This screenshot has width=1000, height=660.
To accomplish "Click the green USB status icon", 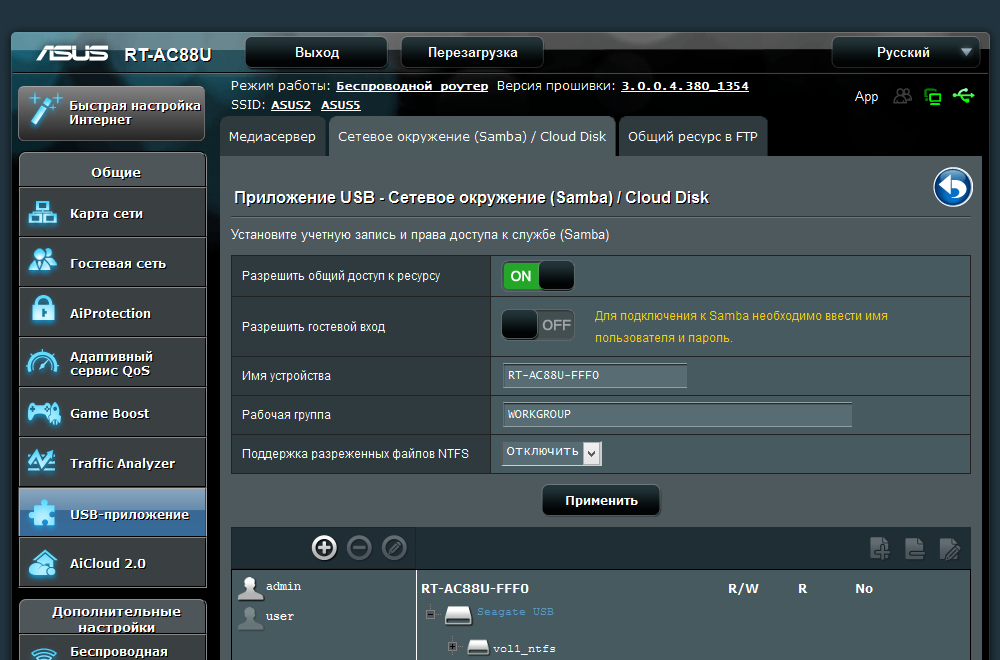I will (x=964, y=96).
